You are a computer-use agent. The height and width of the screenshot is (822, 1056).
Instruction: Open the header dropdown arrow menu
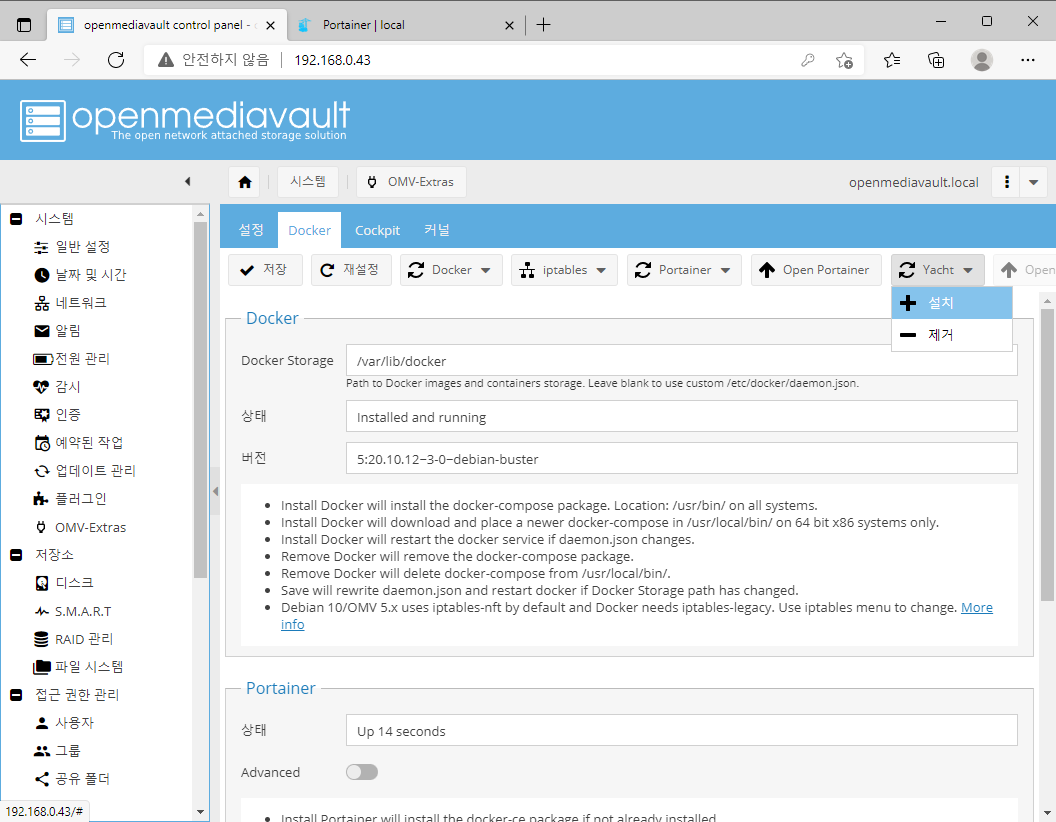click(1033, 182)
